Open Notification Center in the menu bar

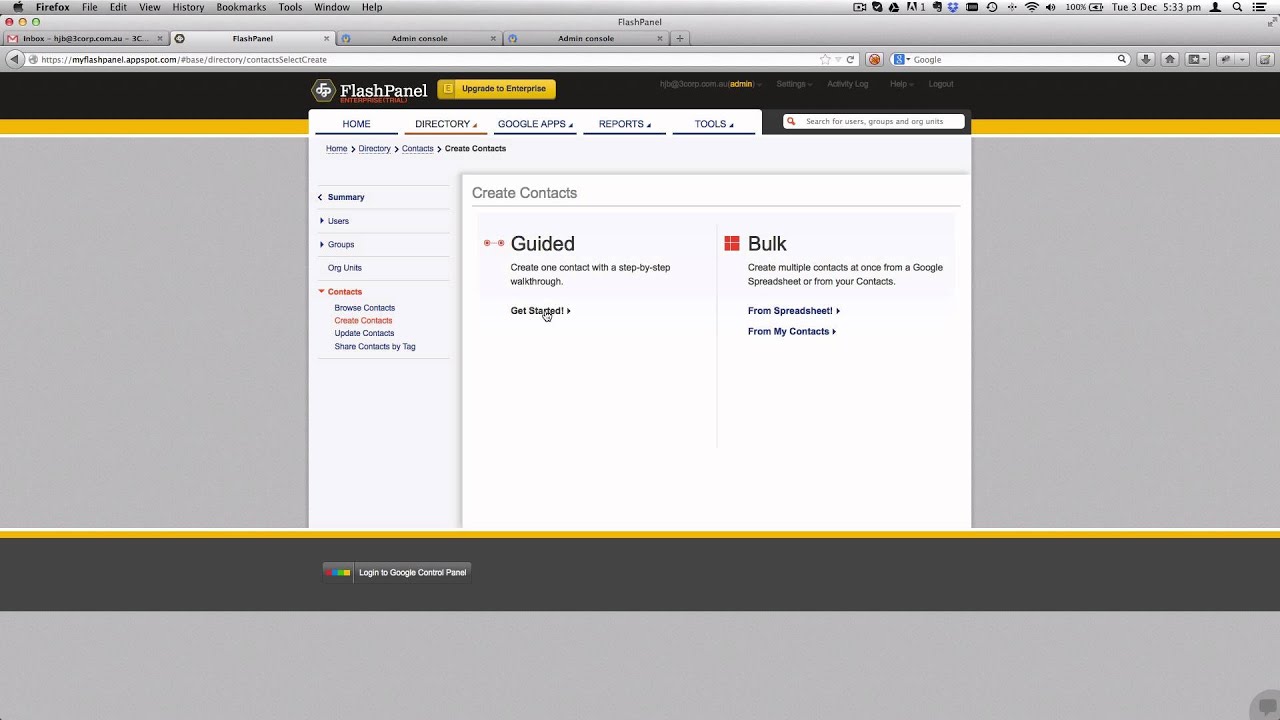pos(1259,7)
